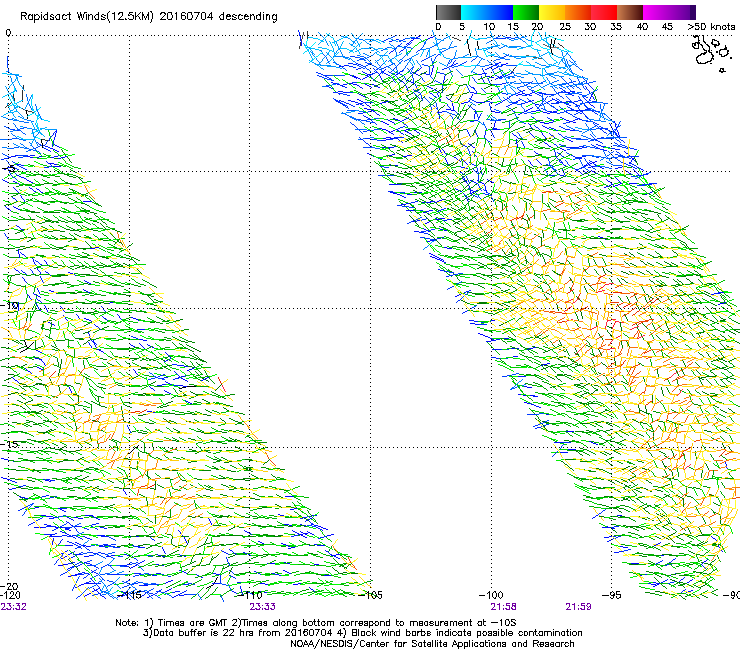The width and height of the screenshot is (740, 650).
Task: Click the NOAA/NESDIS credit line
Action: [432, 644]
